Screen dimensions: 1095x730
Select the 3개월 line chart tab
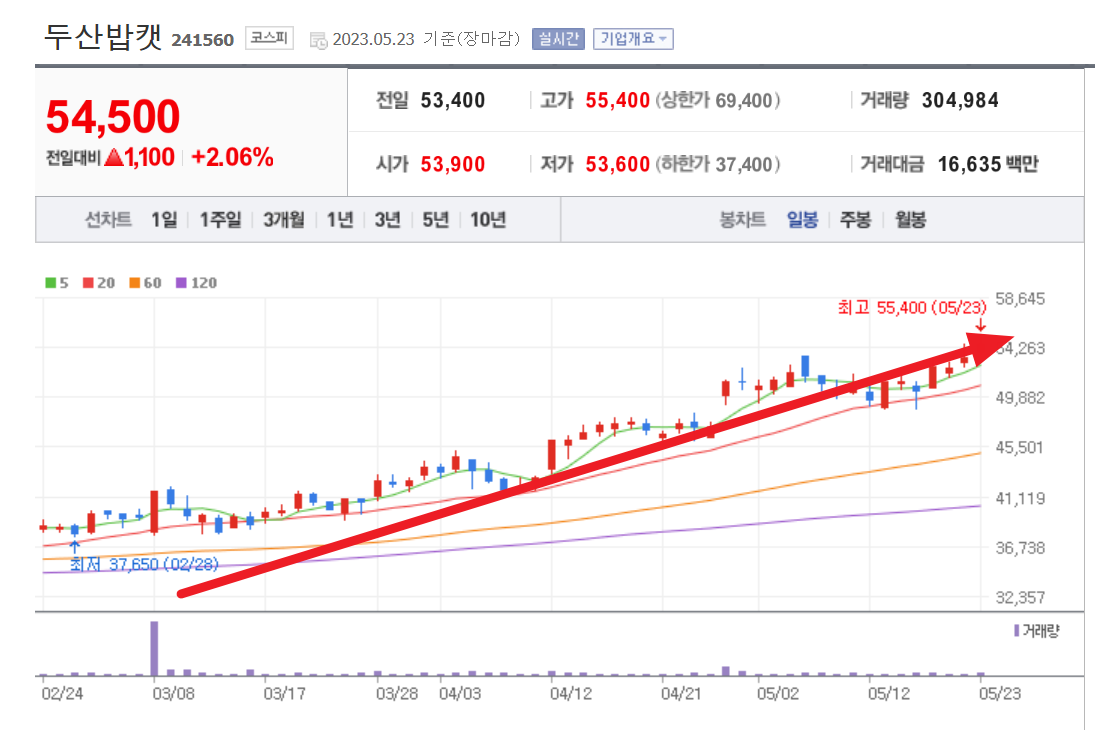pos(284,220)
